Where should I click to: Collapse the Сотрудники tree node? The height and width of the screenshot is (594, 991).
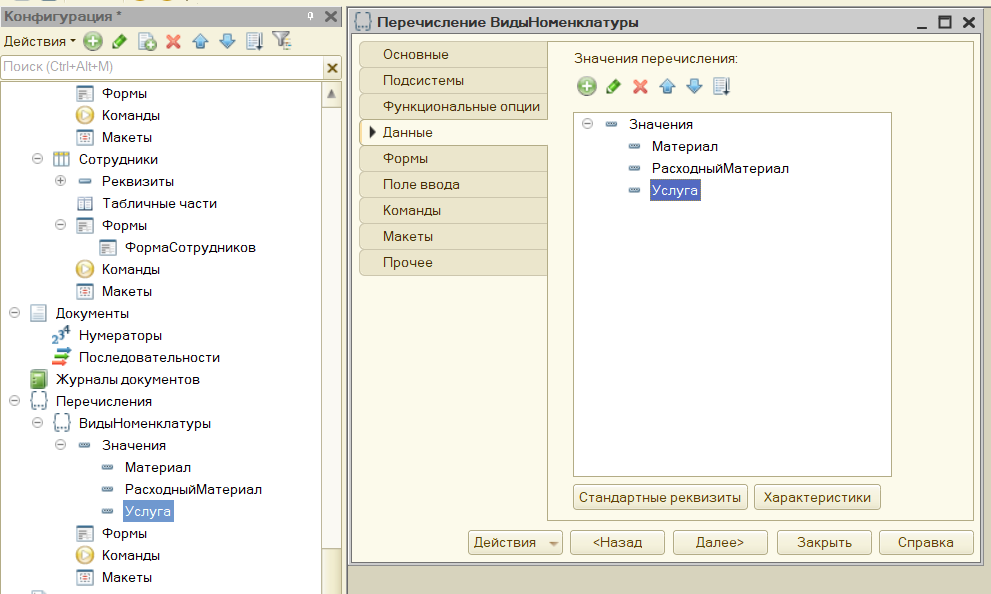click(x=37, y=159)
